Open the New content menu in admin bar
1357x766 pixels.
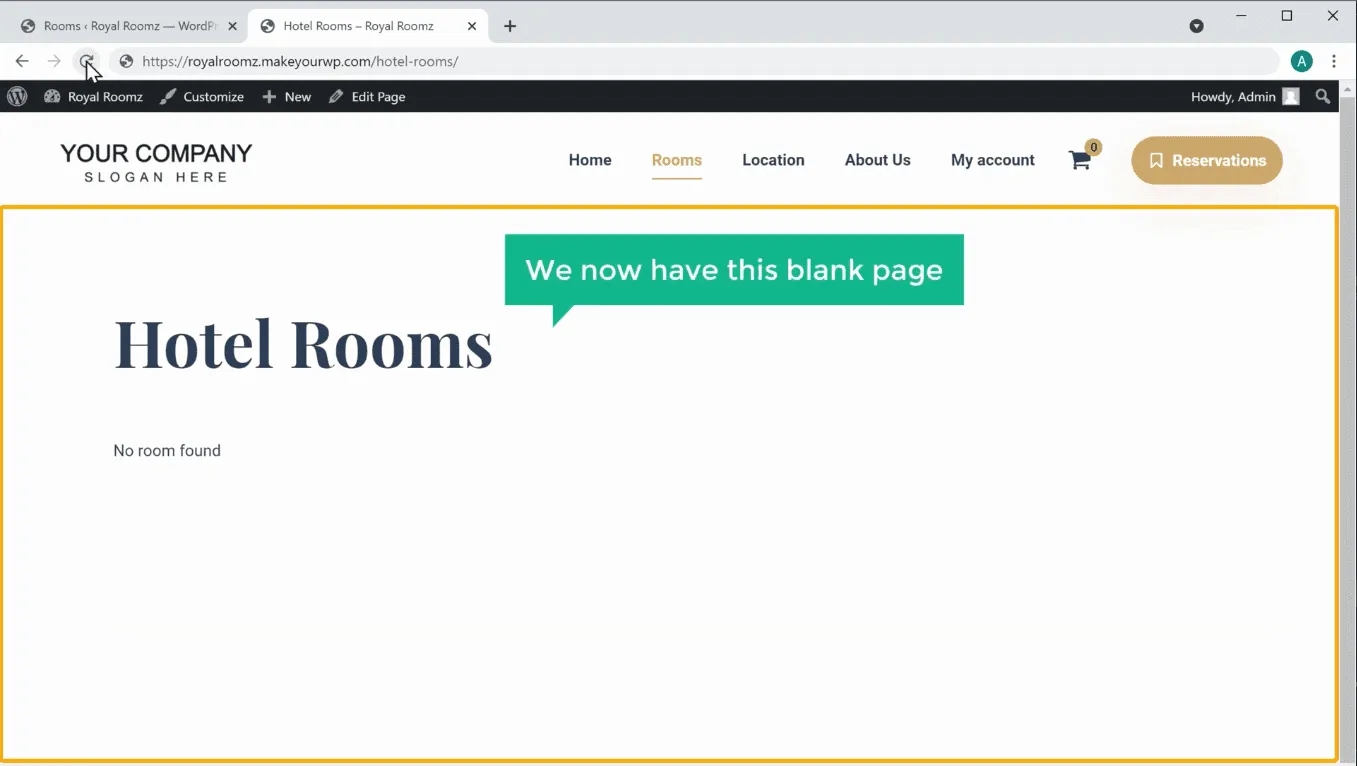[287, 97]
